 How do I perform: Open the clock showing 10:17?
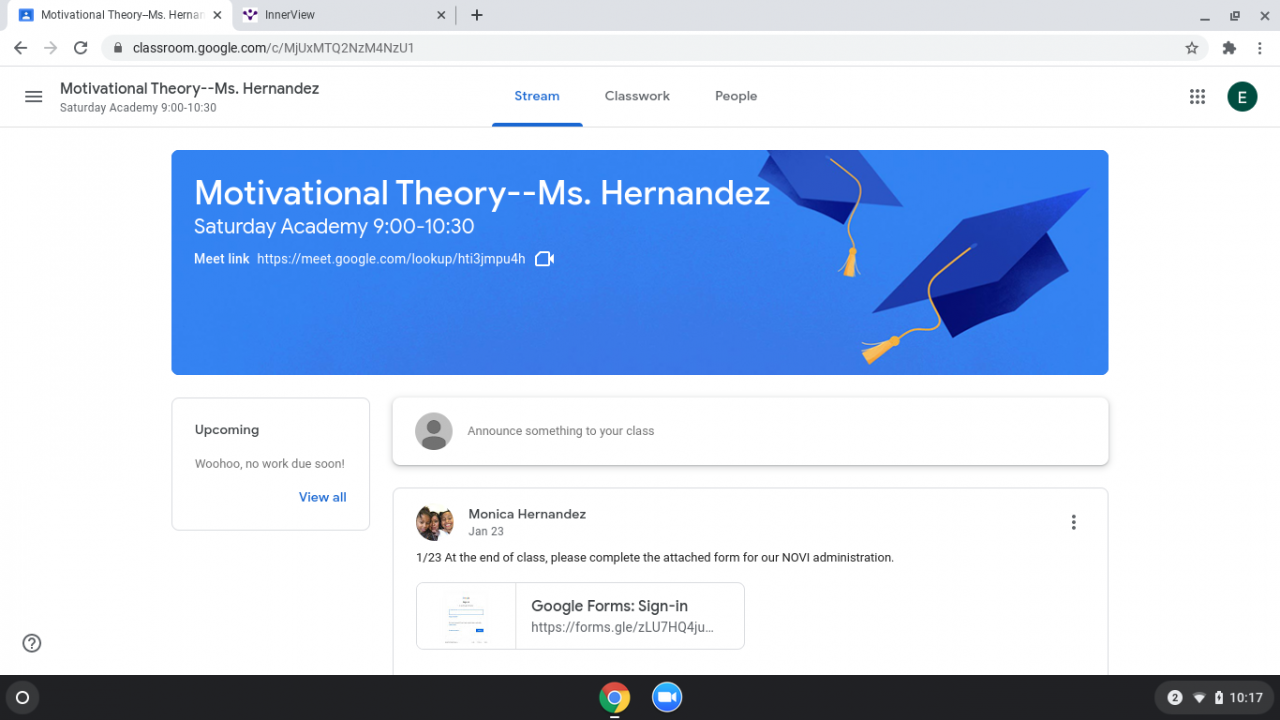click(x=1246, y=698)
